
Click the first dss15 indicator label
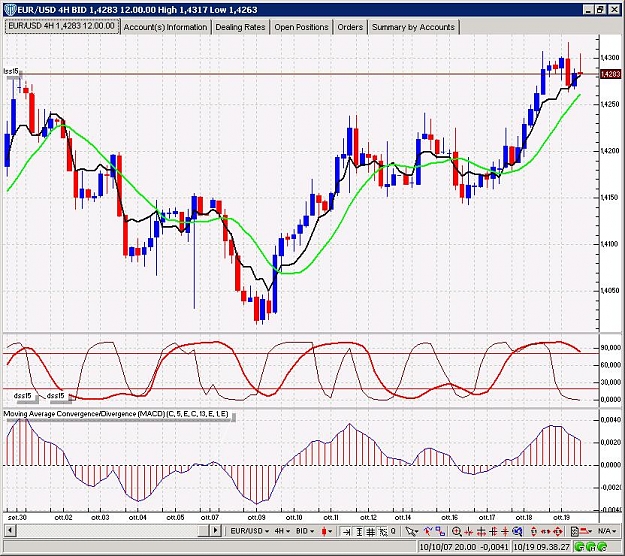[23, 396]
